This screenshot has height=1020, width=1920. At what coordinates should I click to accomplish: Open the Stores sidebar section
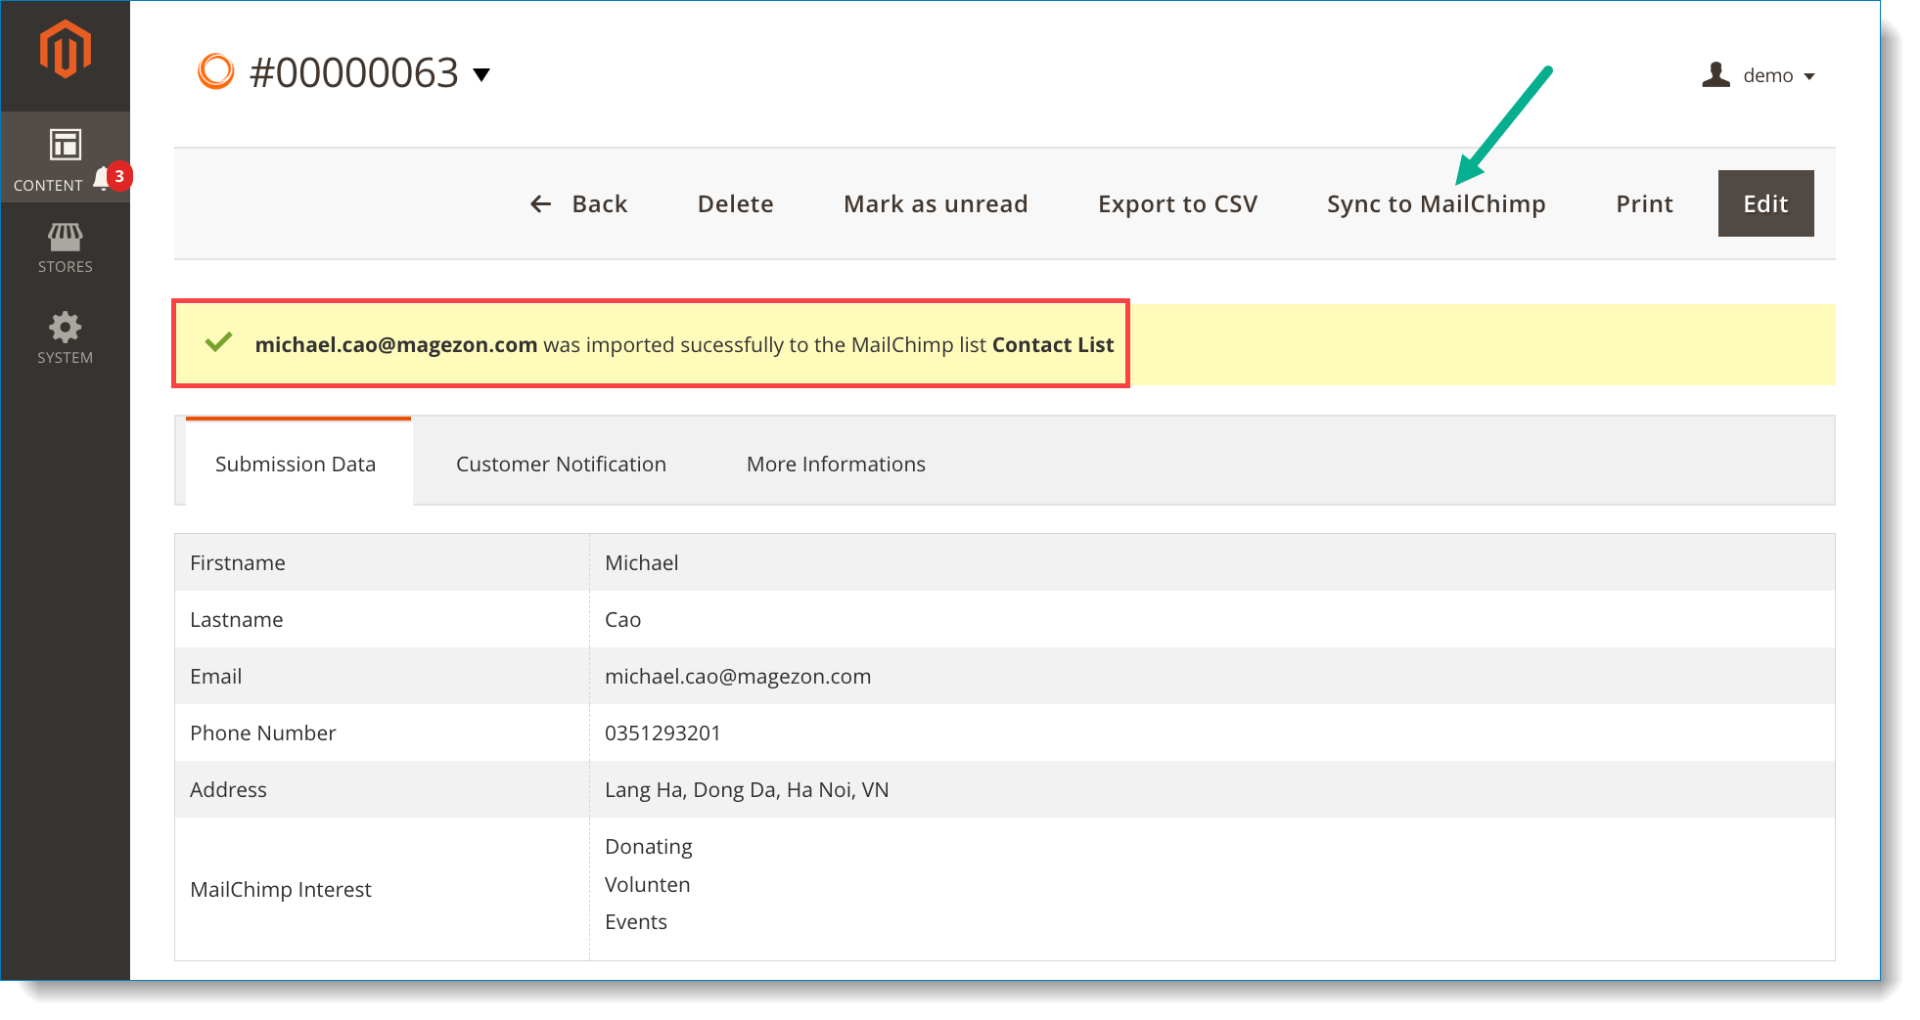pos(64,248)
